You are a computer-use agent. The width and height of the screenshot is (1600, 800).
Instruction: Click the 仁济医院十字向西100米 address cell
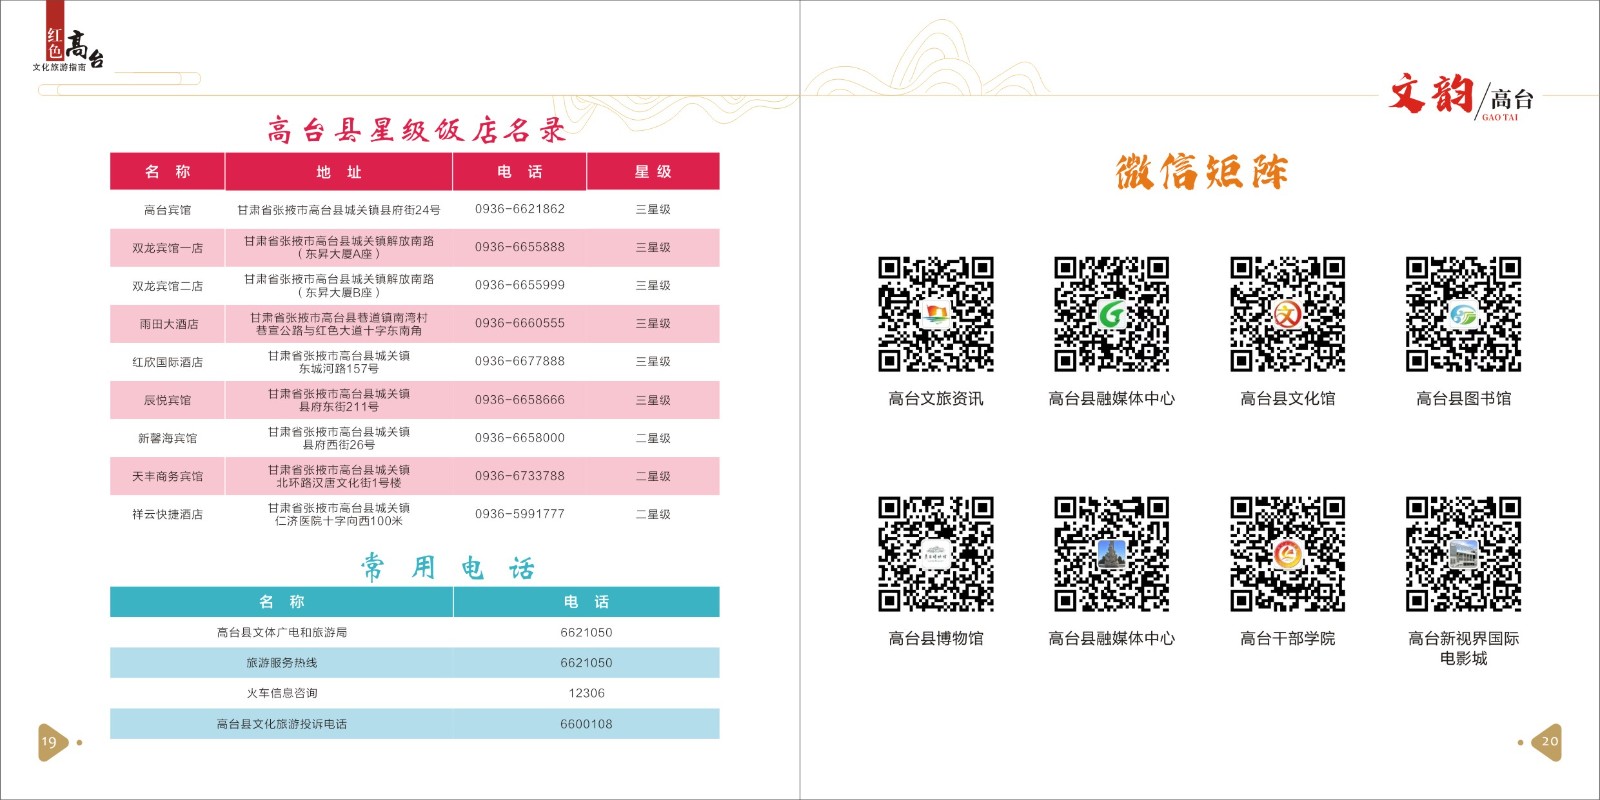pos(339,514)
